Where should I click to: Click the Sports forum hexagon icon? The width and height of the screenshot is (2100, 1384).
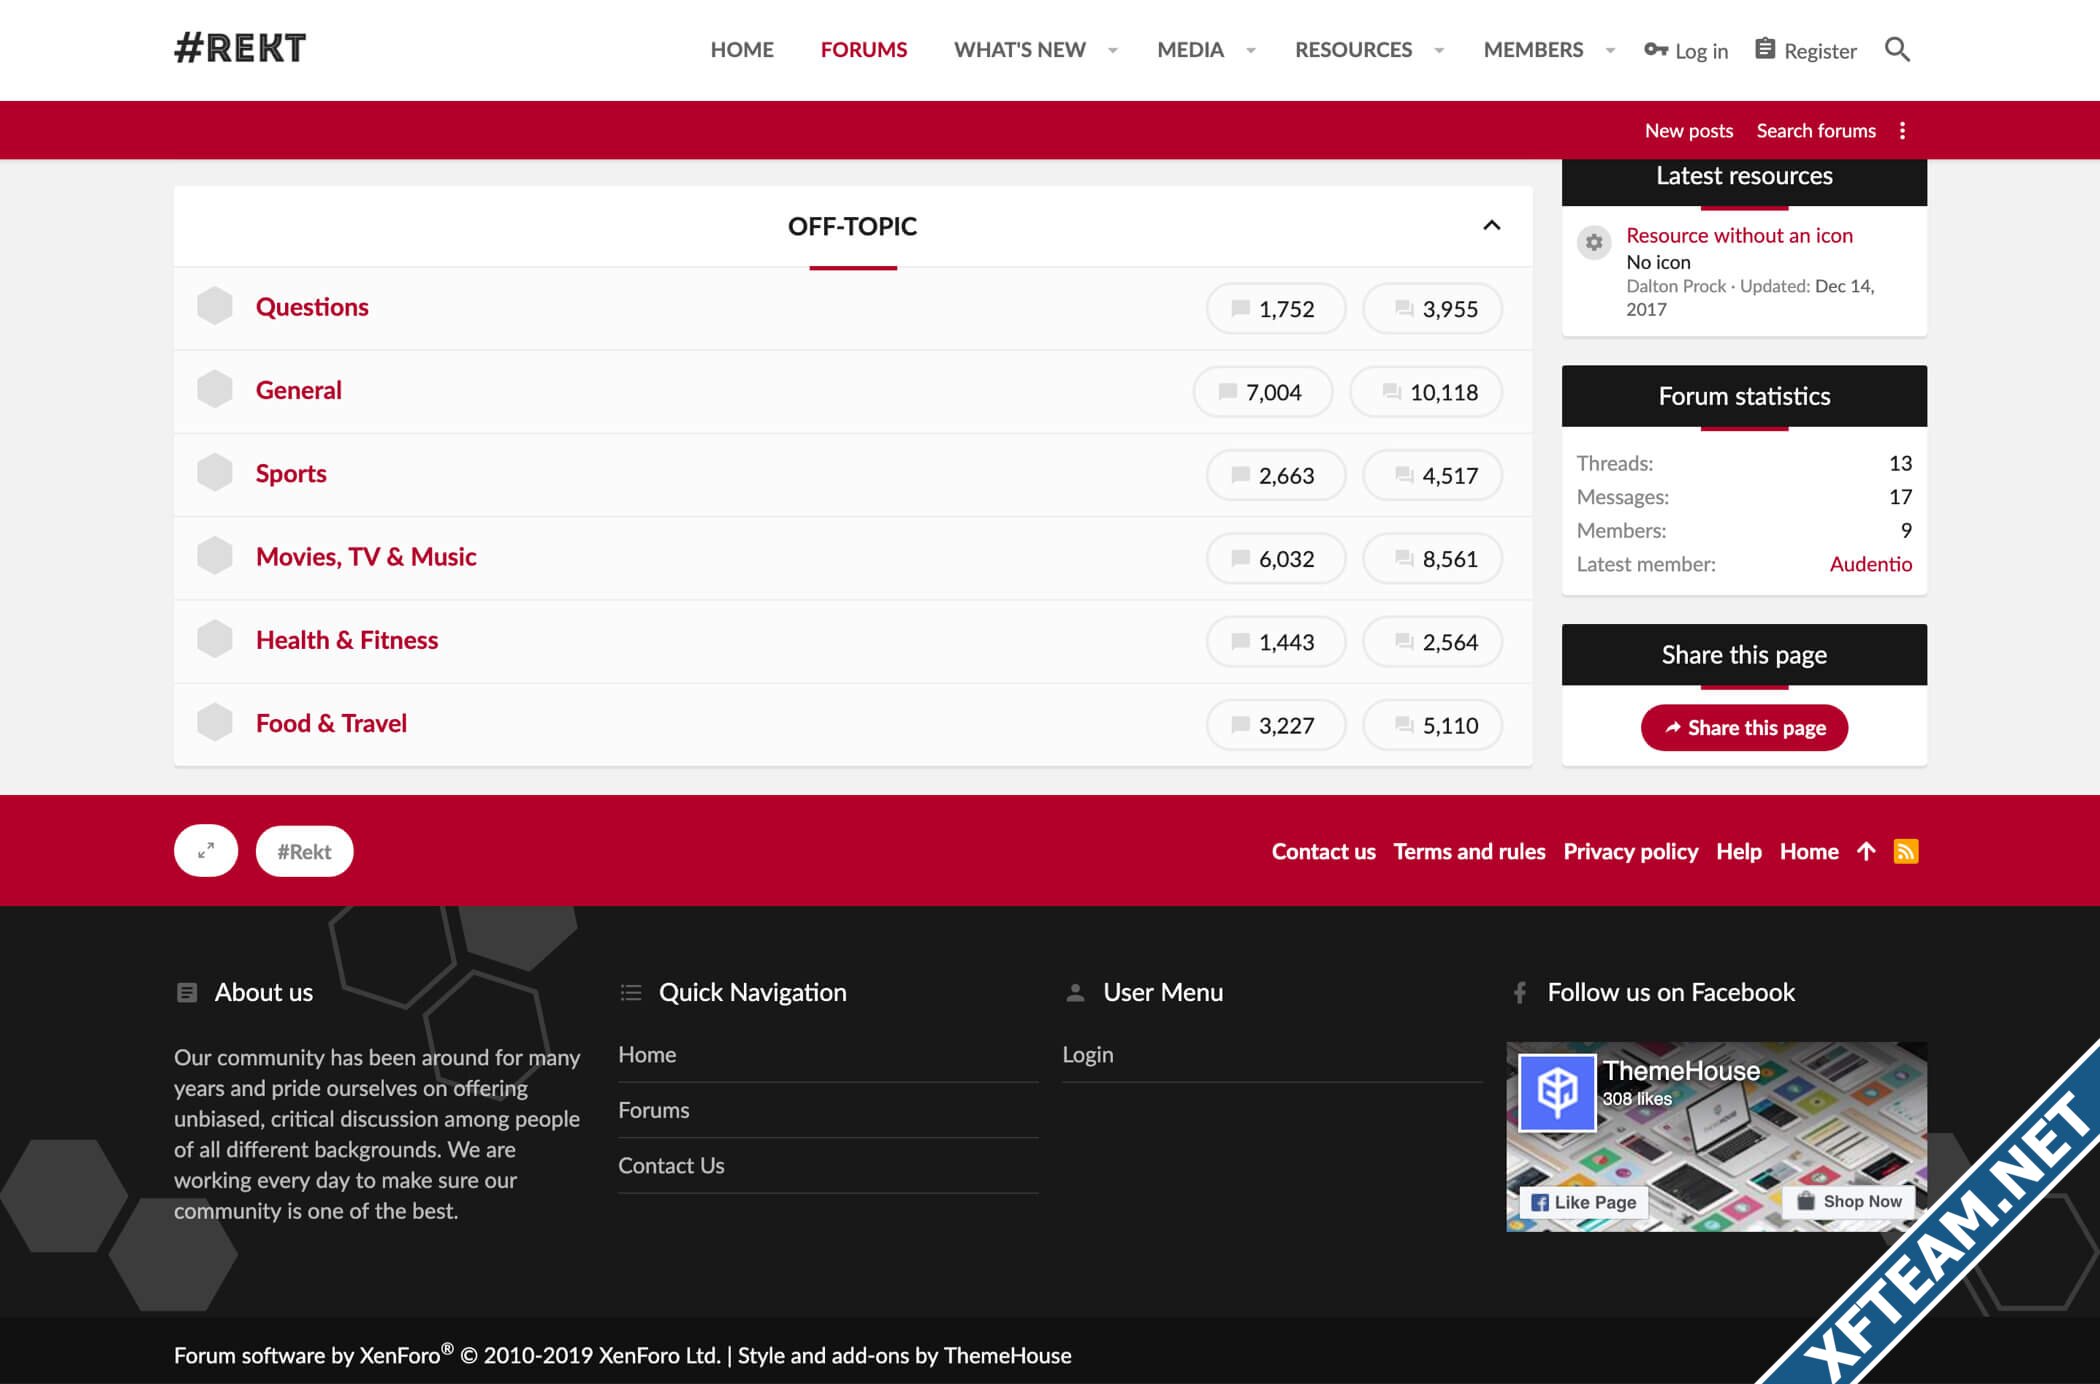coord(214,472)
